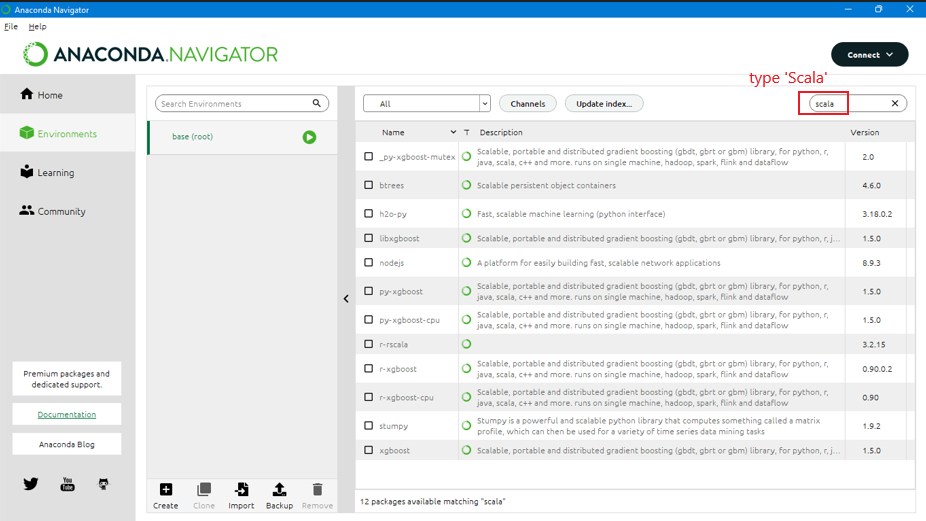Open the GitHub octocat icon
The width and height of the screenshot is (926, 521).
point(103,484)
